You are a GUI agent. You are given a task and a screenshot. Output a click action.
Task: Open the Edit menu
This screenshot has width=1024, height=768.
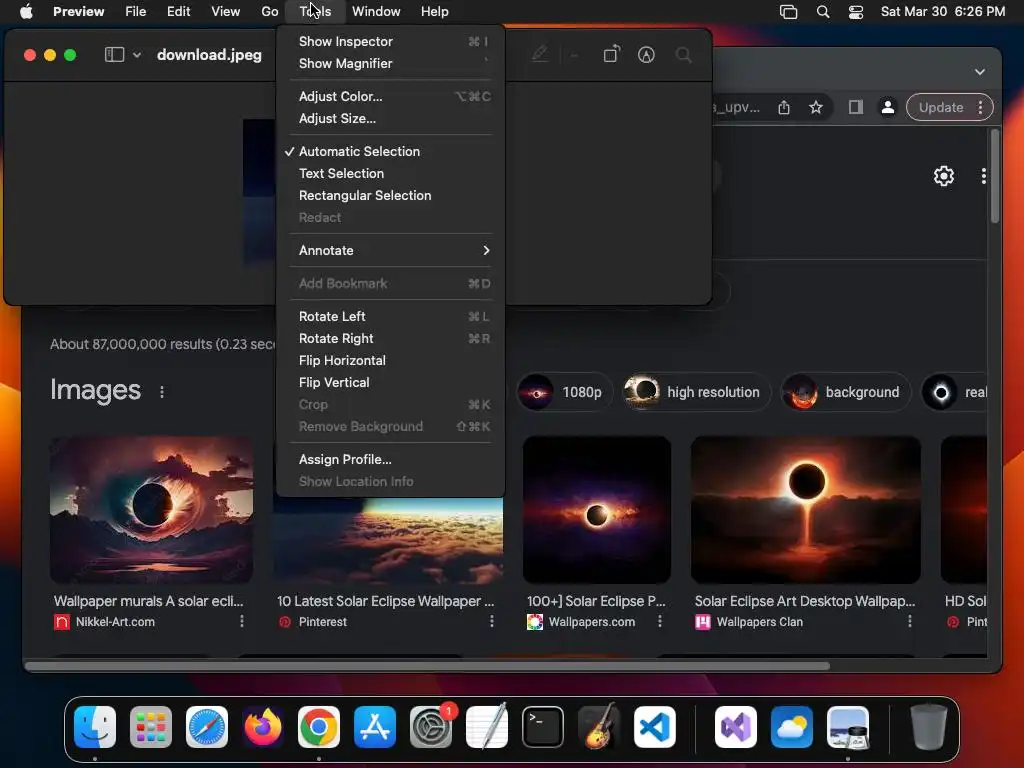coord(178,11)
